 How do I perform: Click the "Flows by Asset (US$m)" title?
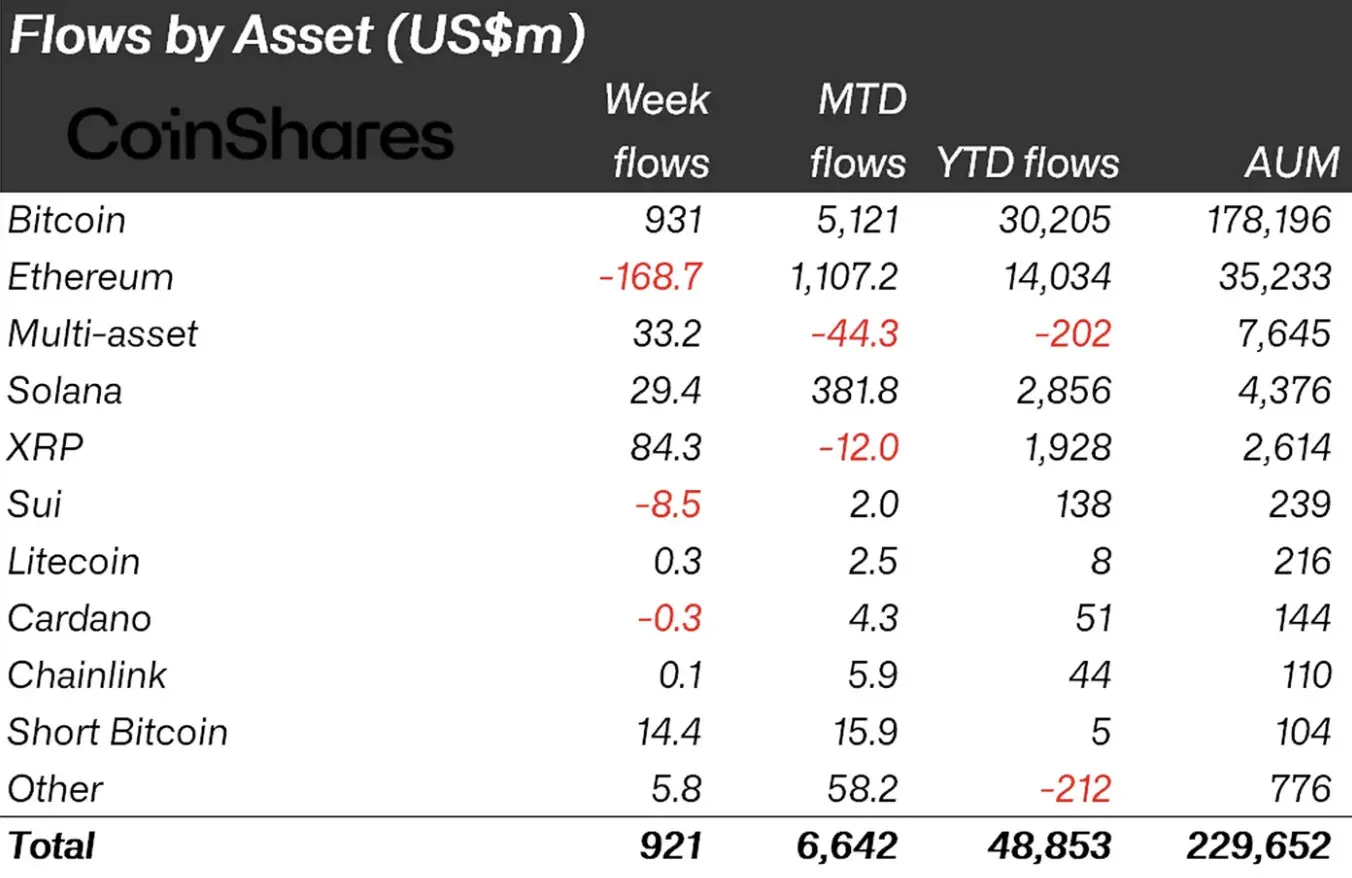295,38
